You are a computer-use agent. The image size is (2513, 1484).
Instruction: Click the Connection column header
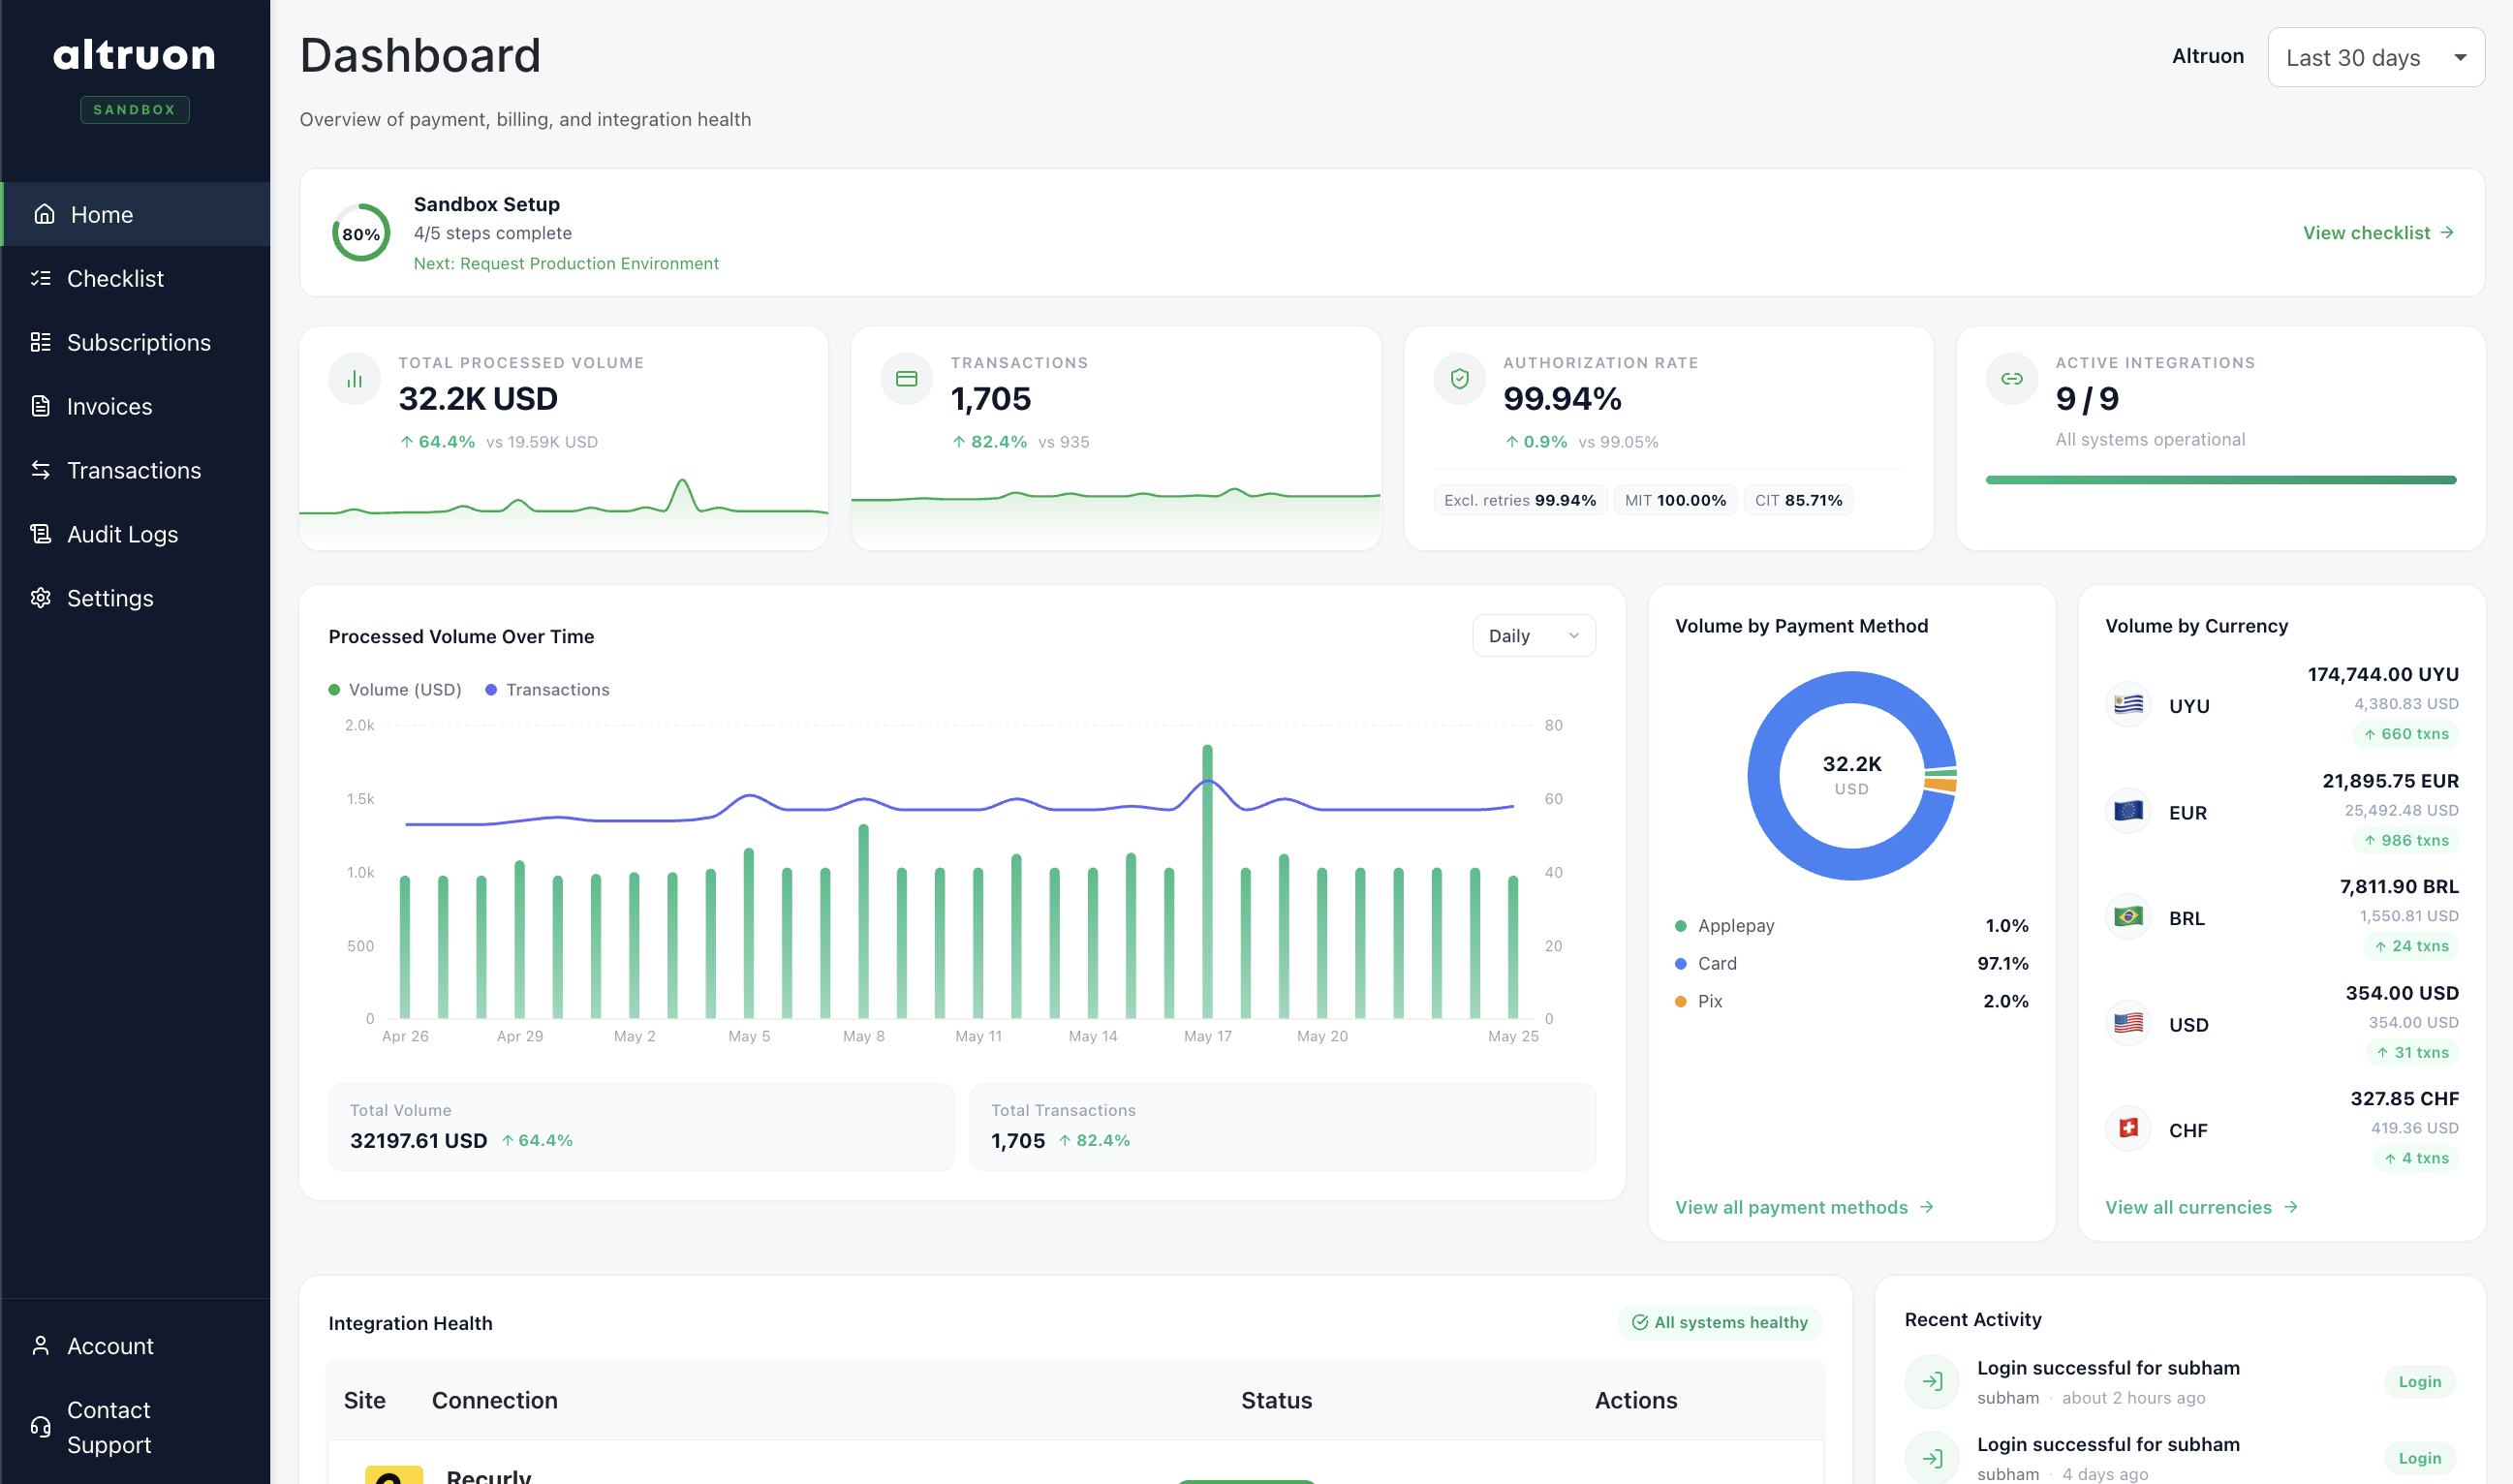494,1400
